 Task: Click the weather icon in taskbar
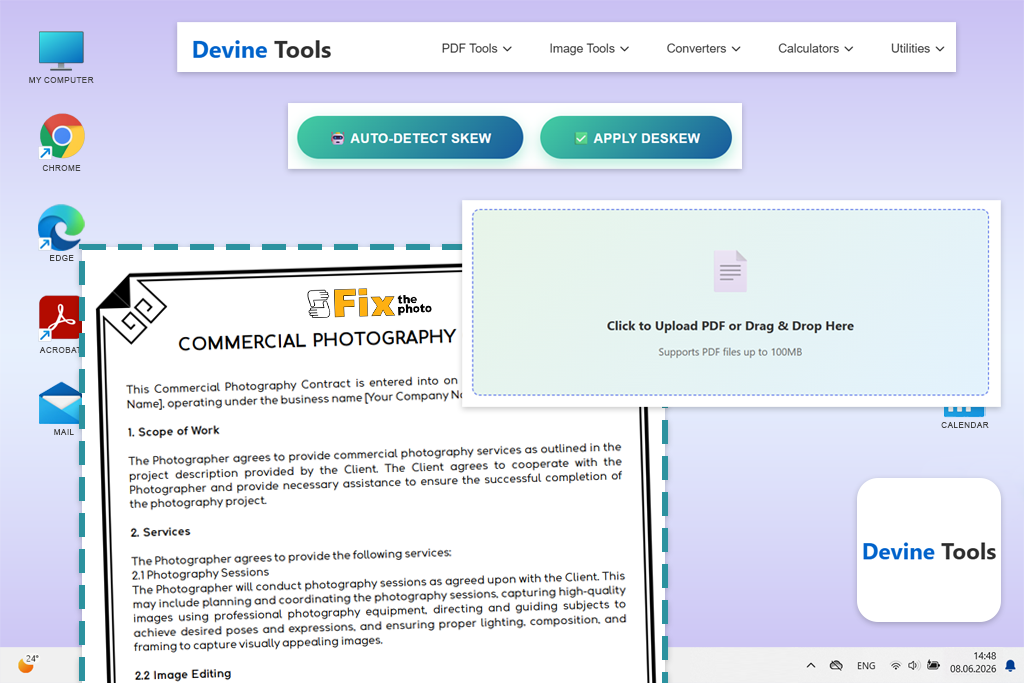point(27,664)
